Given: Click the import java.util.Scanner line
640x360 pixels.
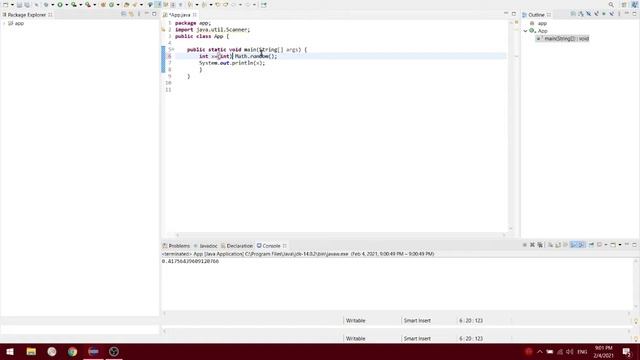Looking at the screenshot, I should pyautogui.click(x=212, y=30).
